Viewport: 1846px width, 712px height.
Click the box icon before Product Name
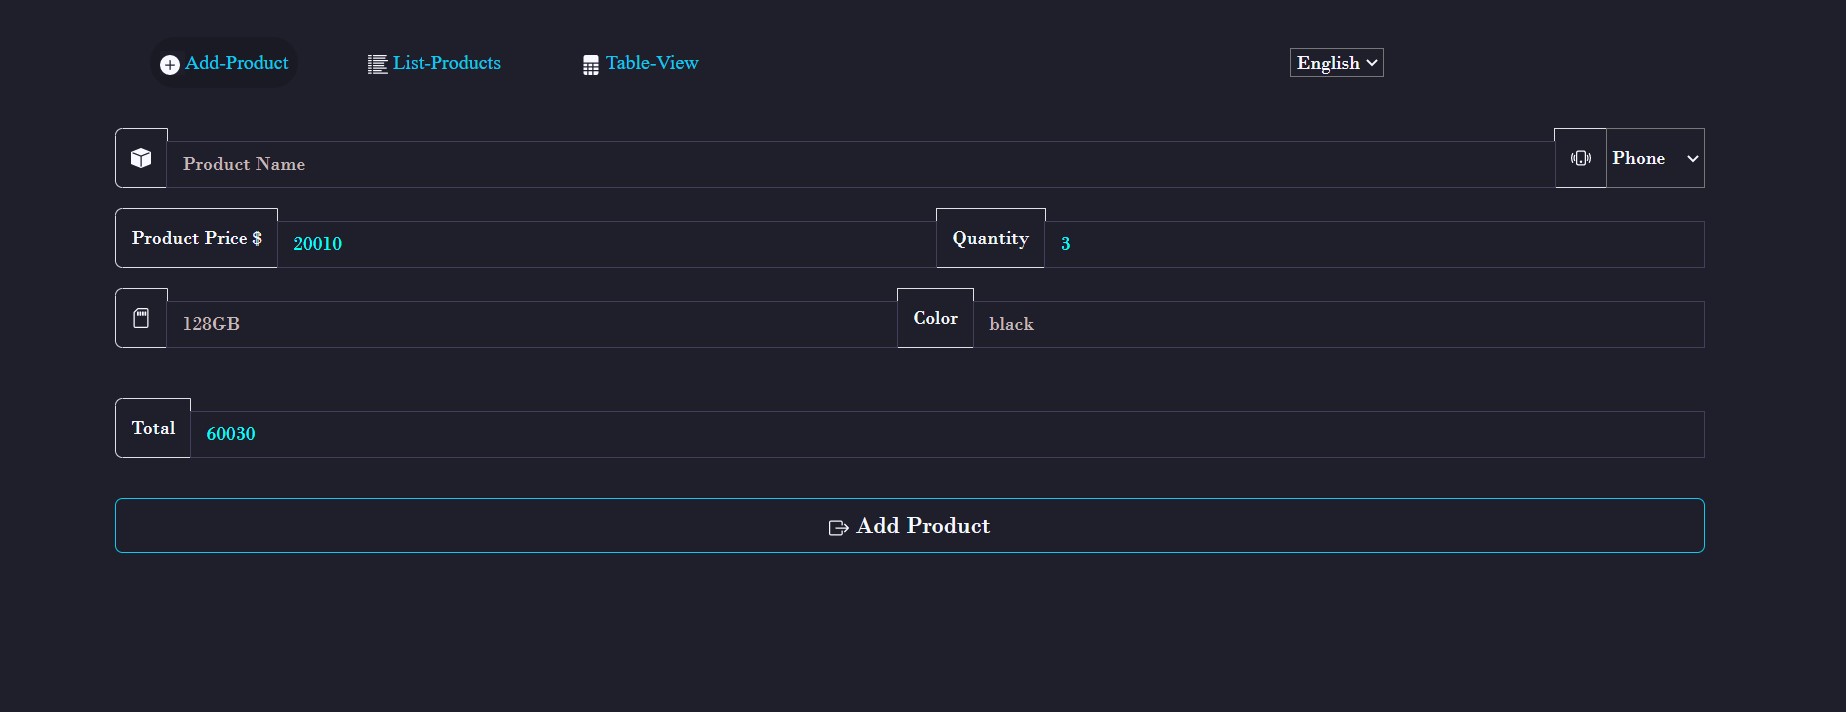pos(141,158)
